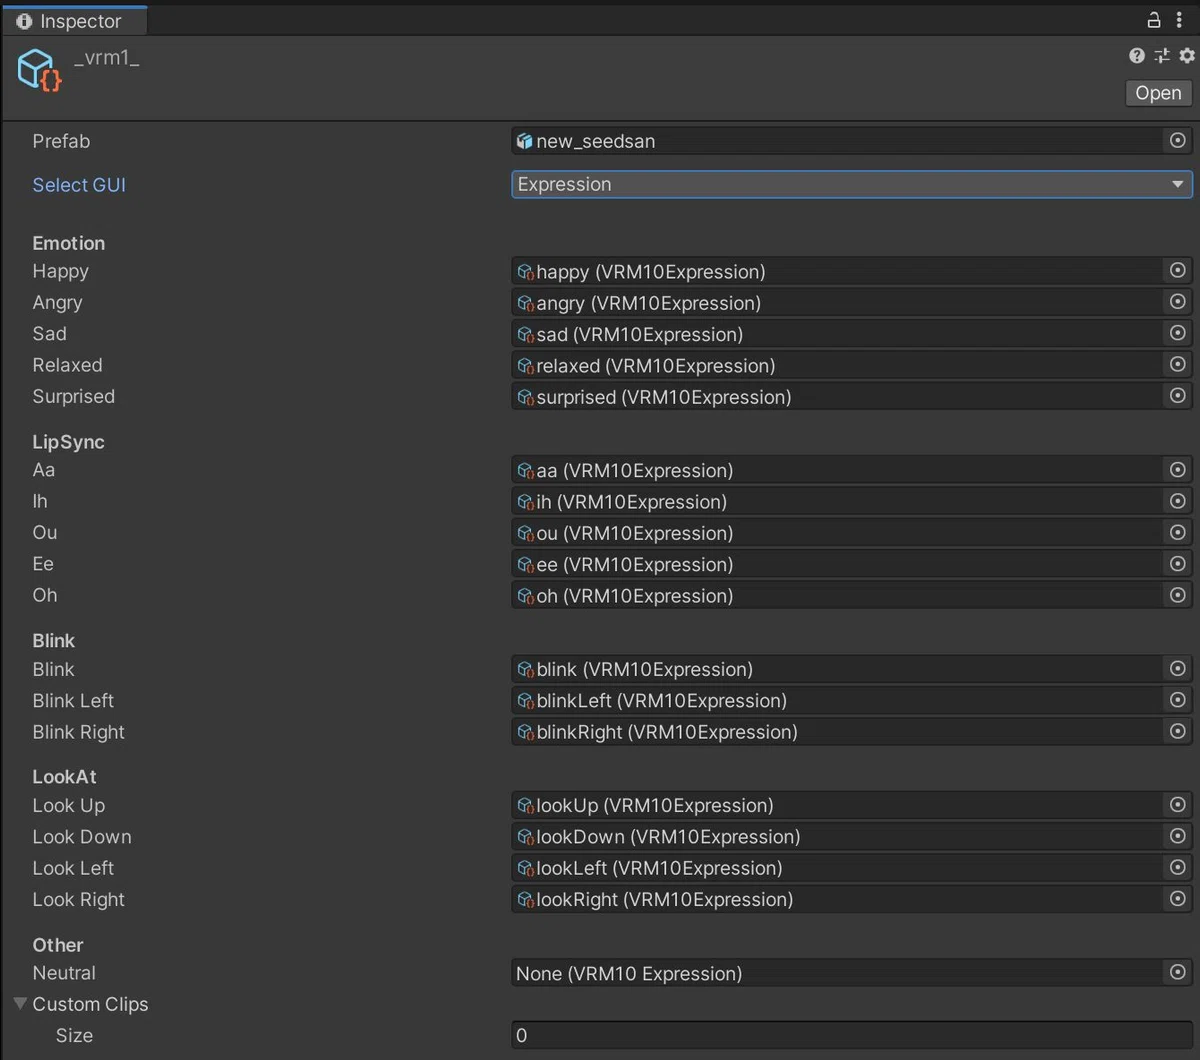
Task: Open object picker for Blink Left field
Action: tap(1178, 700)
